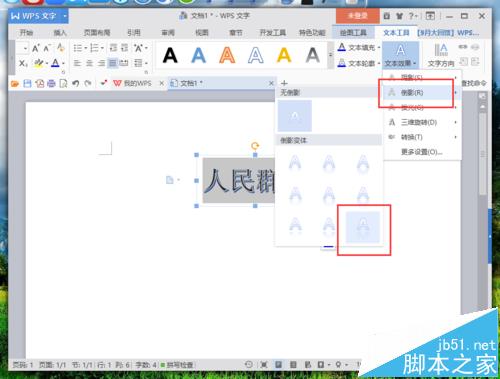This screenshot has width=500, height=379.
Task: Open the 页面布局 ribbon tab
Action: (x=97, y=33)
